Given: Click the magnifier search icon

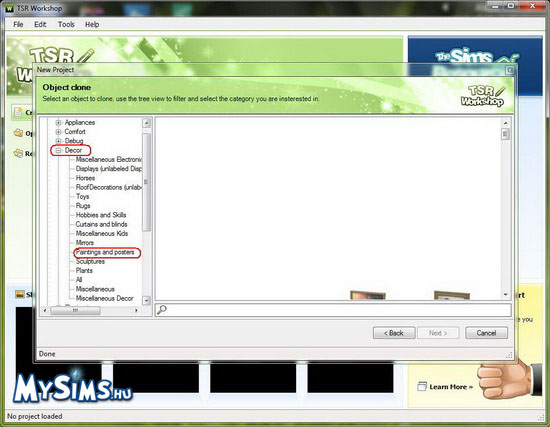Looking at the screenshot, I should point(162,310).
